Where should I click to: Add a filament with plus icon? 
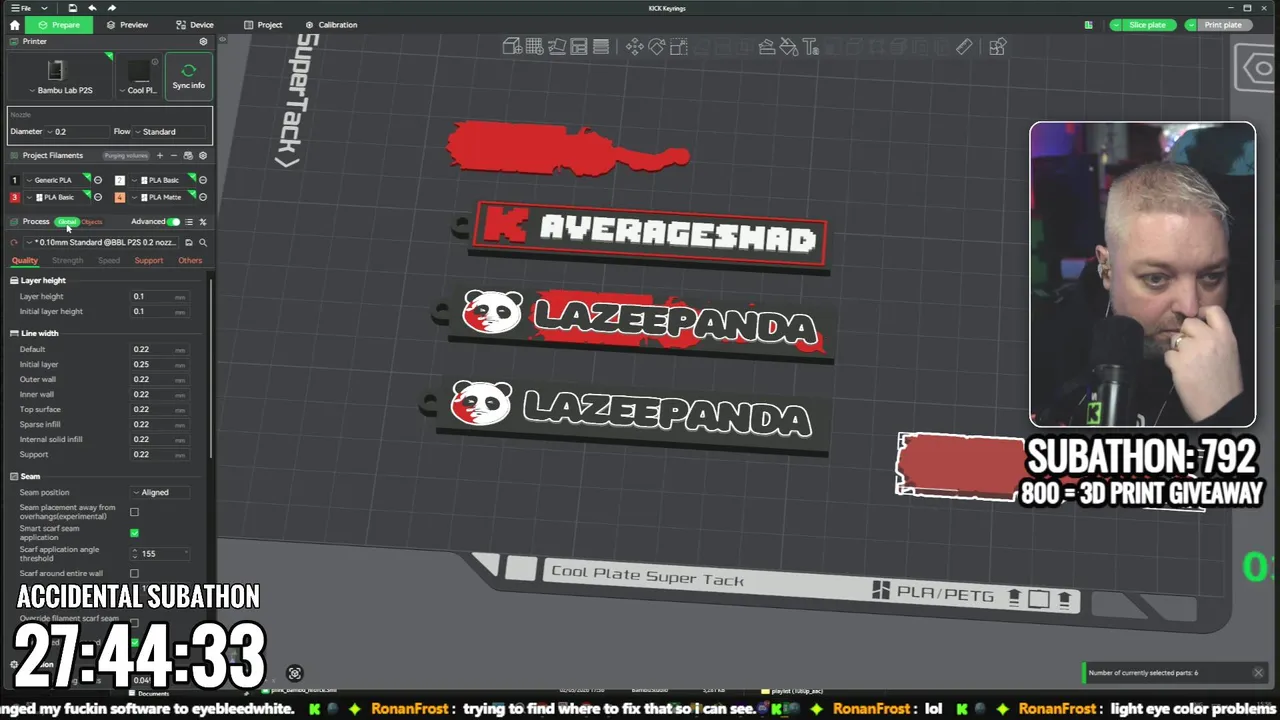pyautogui.click(x=159, y=155)
